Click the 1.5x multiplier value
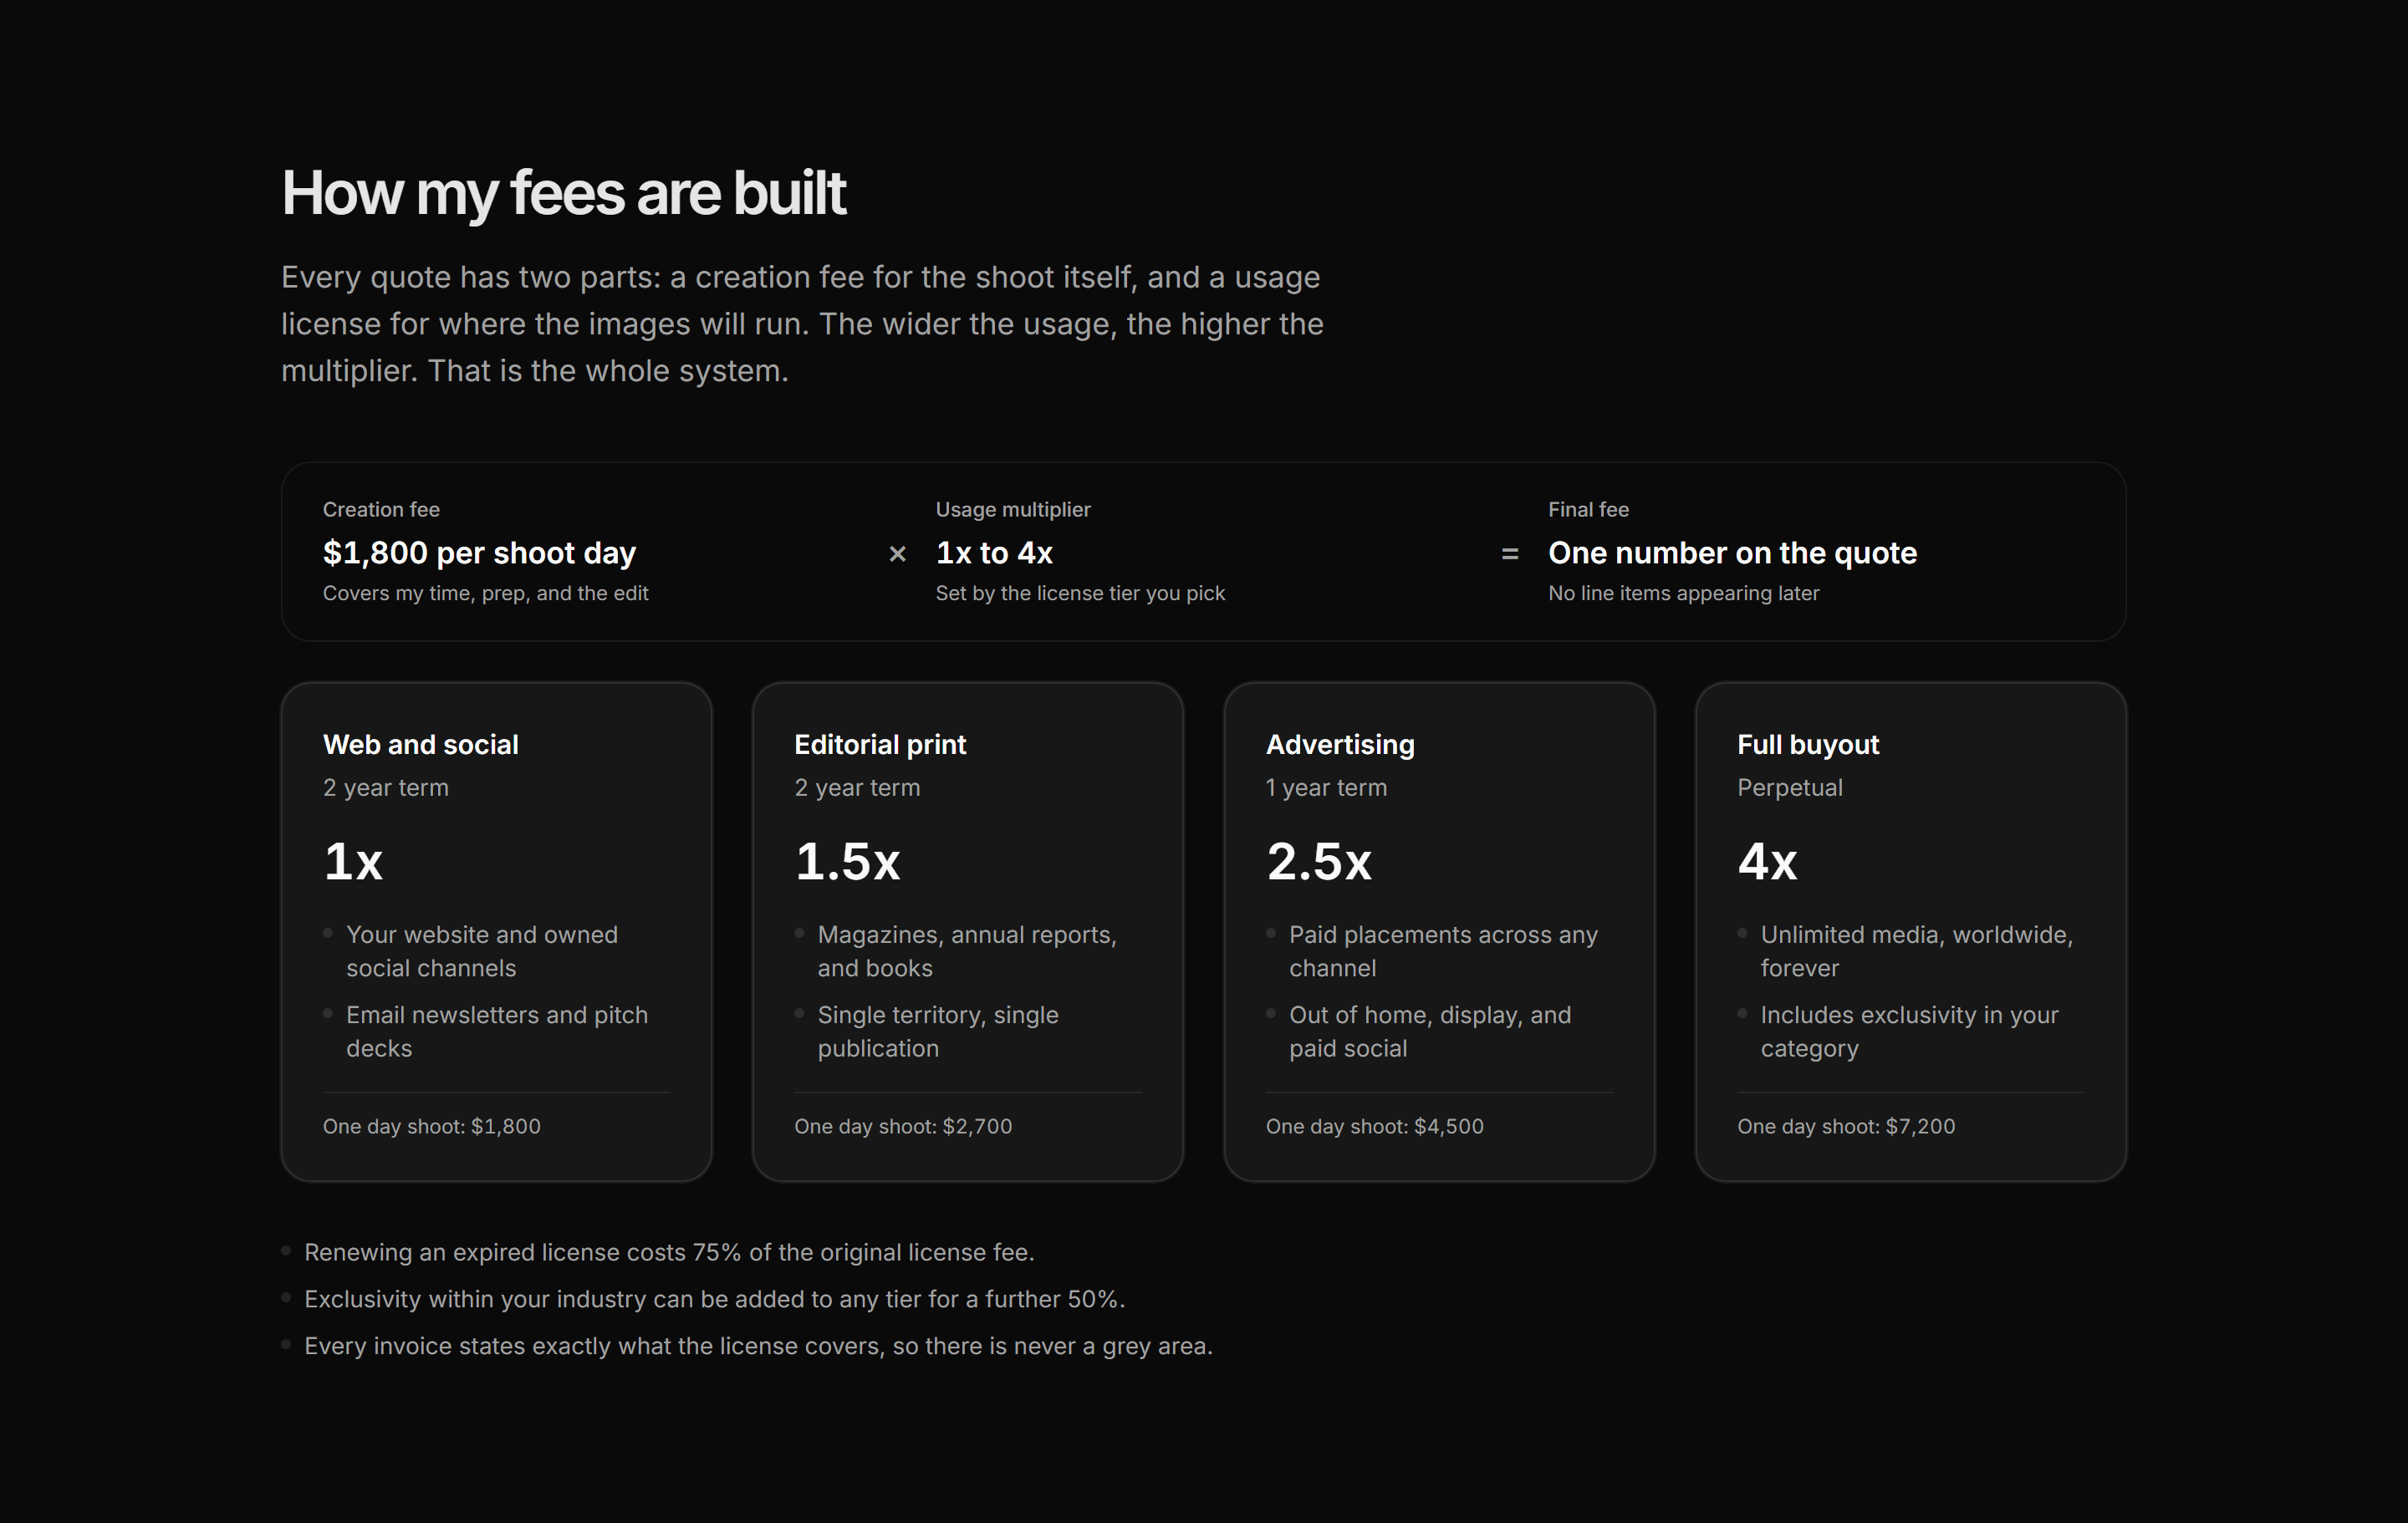The width and height of the screenshot is (2408, 1523). point(847,861)
